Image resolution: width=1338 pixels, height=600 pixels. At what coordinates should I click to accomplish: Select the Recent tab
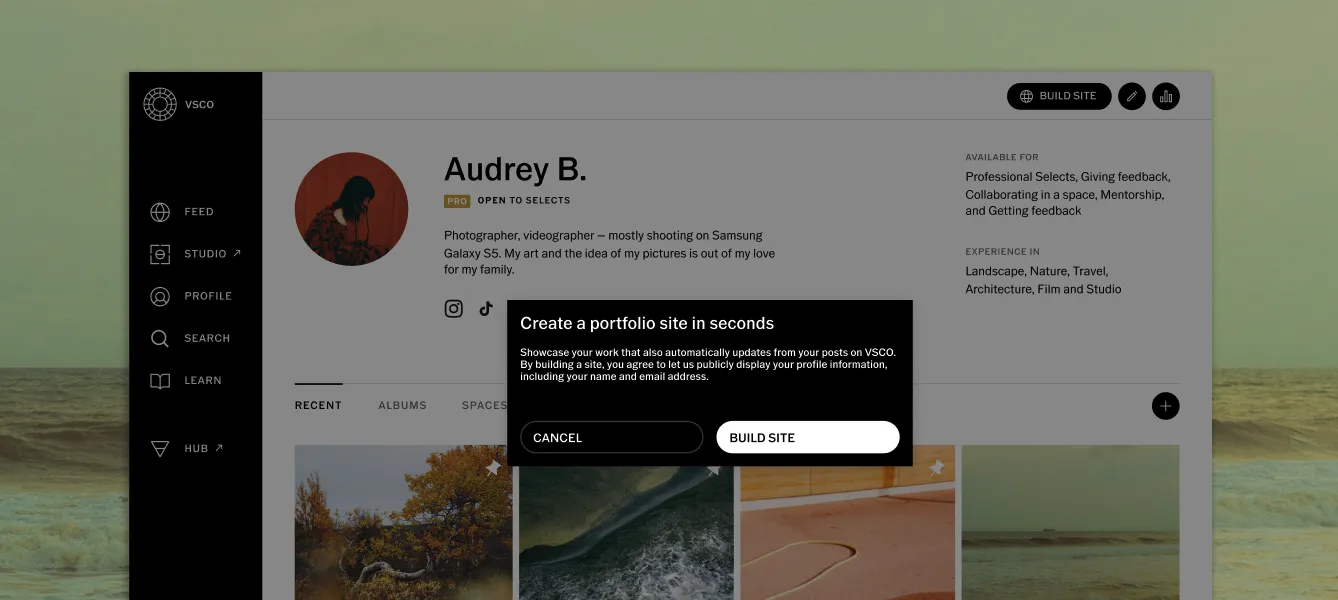(x=318, y=405)
